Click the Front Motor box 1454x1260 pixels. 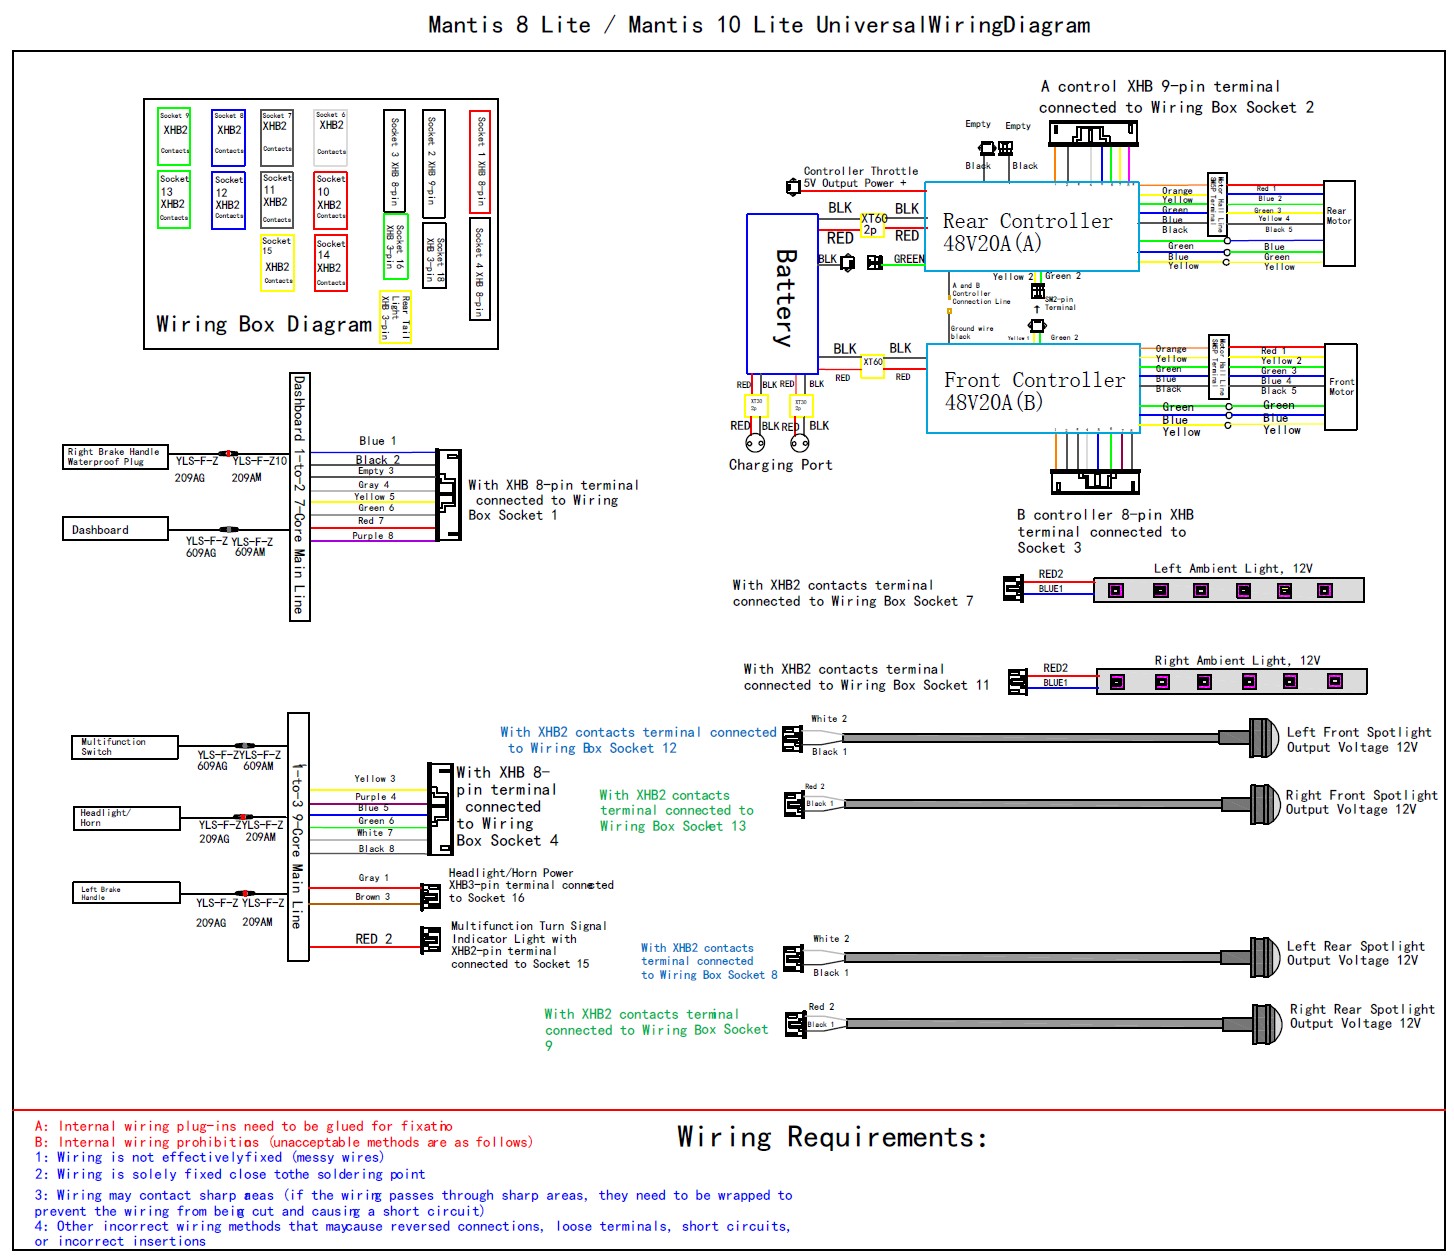pyautogui.click(x=1341, y=387)
